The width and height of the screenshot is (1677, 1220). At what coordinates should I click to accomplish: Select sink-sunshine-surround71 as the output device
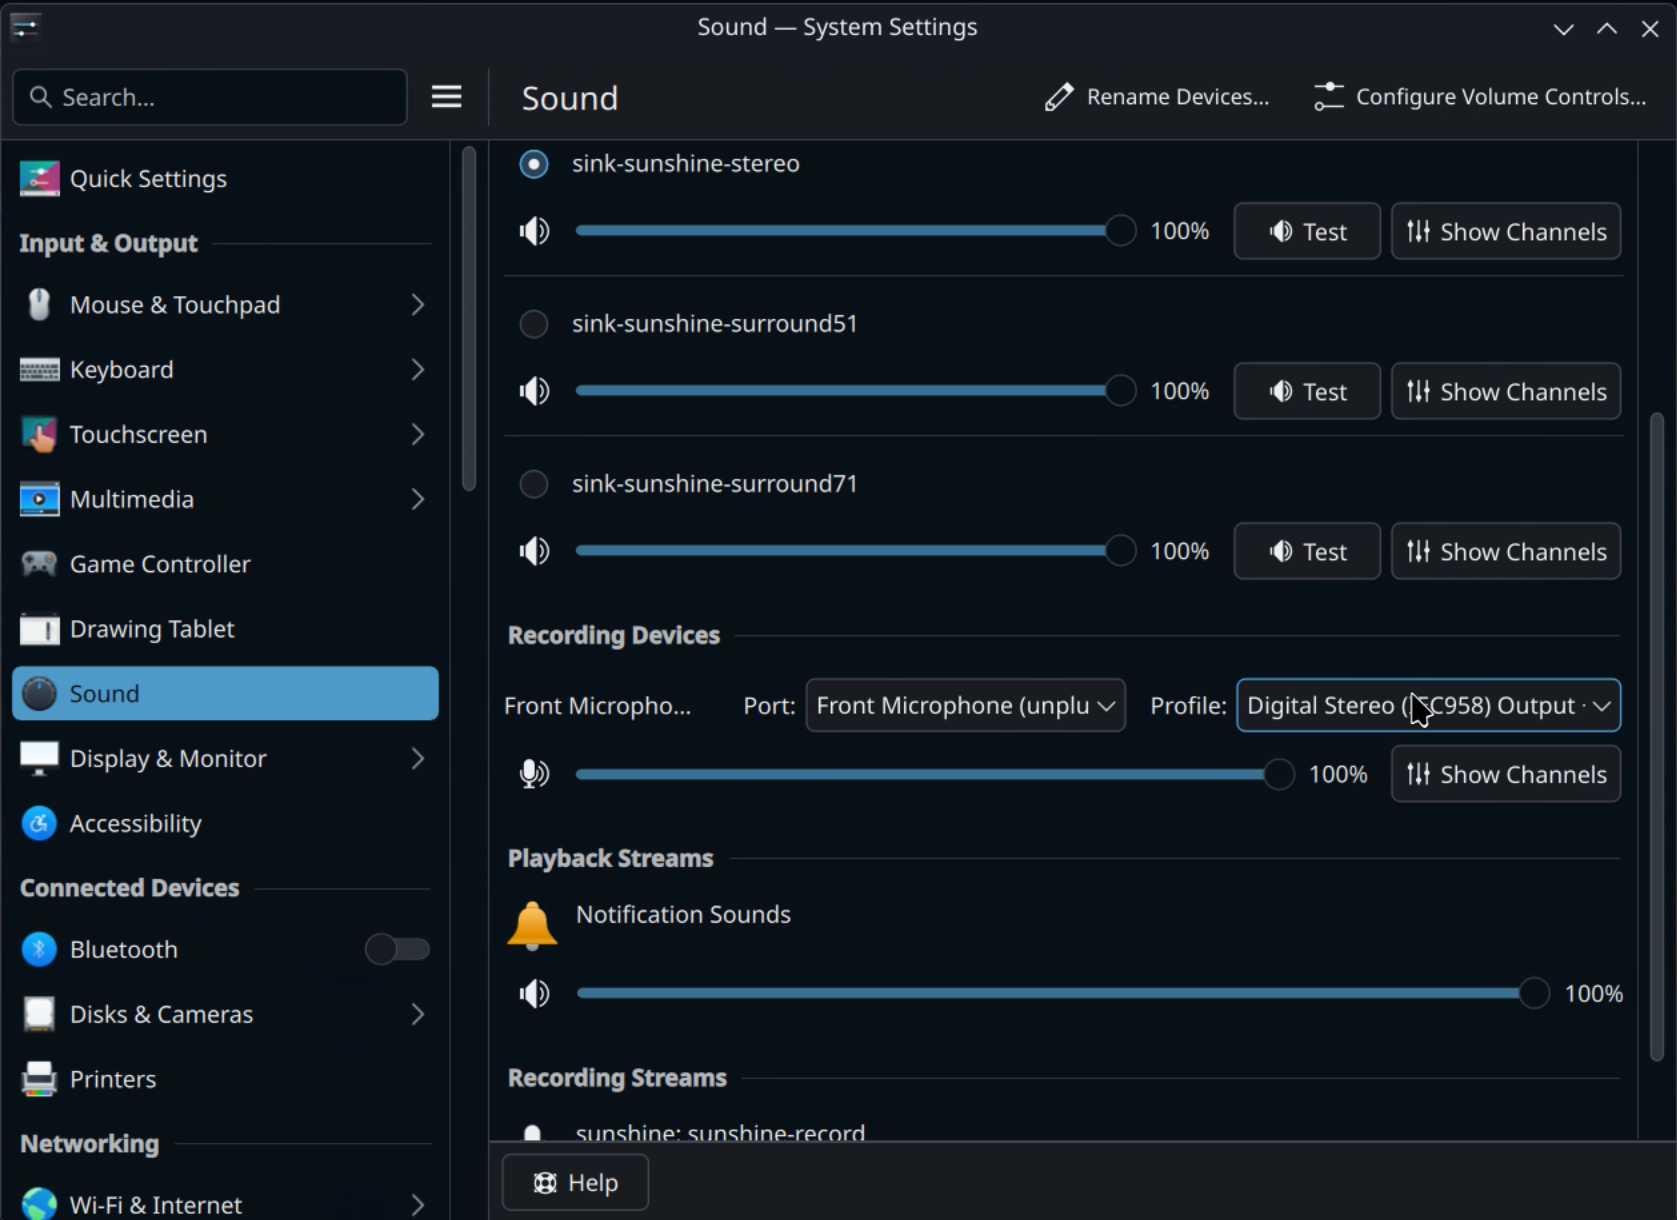click(x=534, y=484)
